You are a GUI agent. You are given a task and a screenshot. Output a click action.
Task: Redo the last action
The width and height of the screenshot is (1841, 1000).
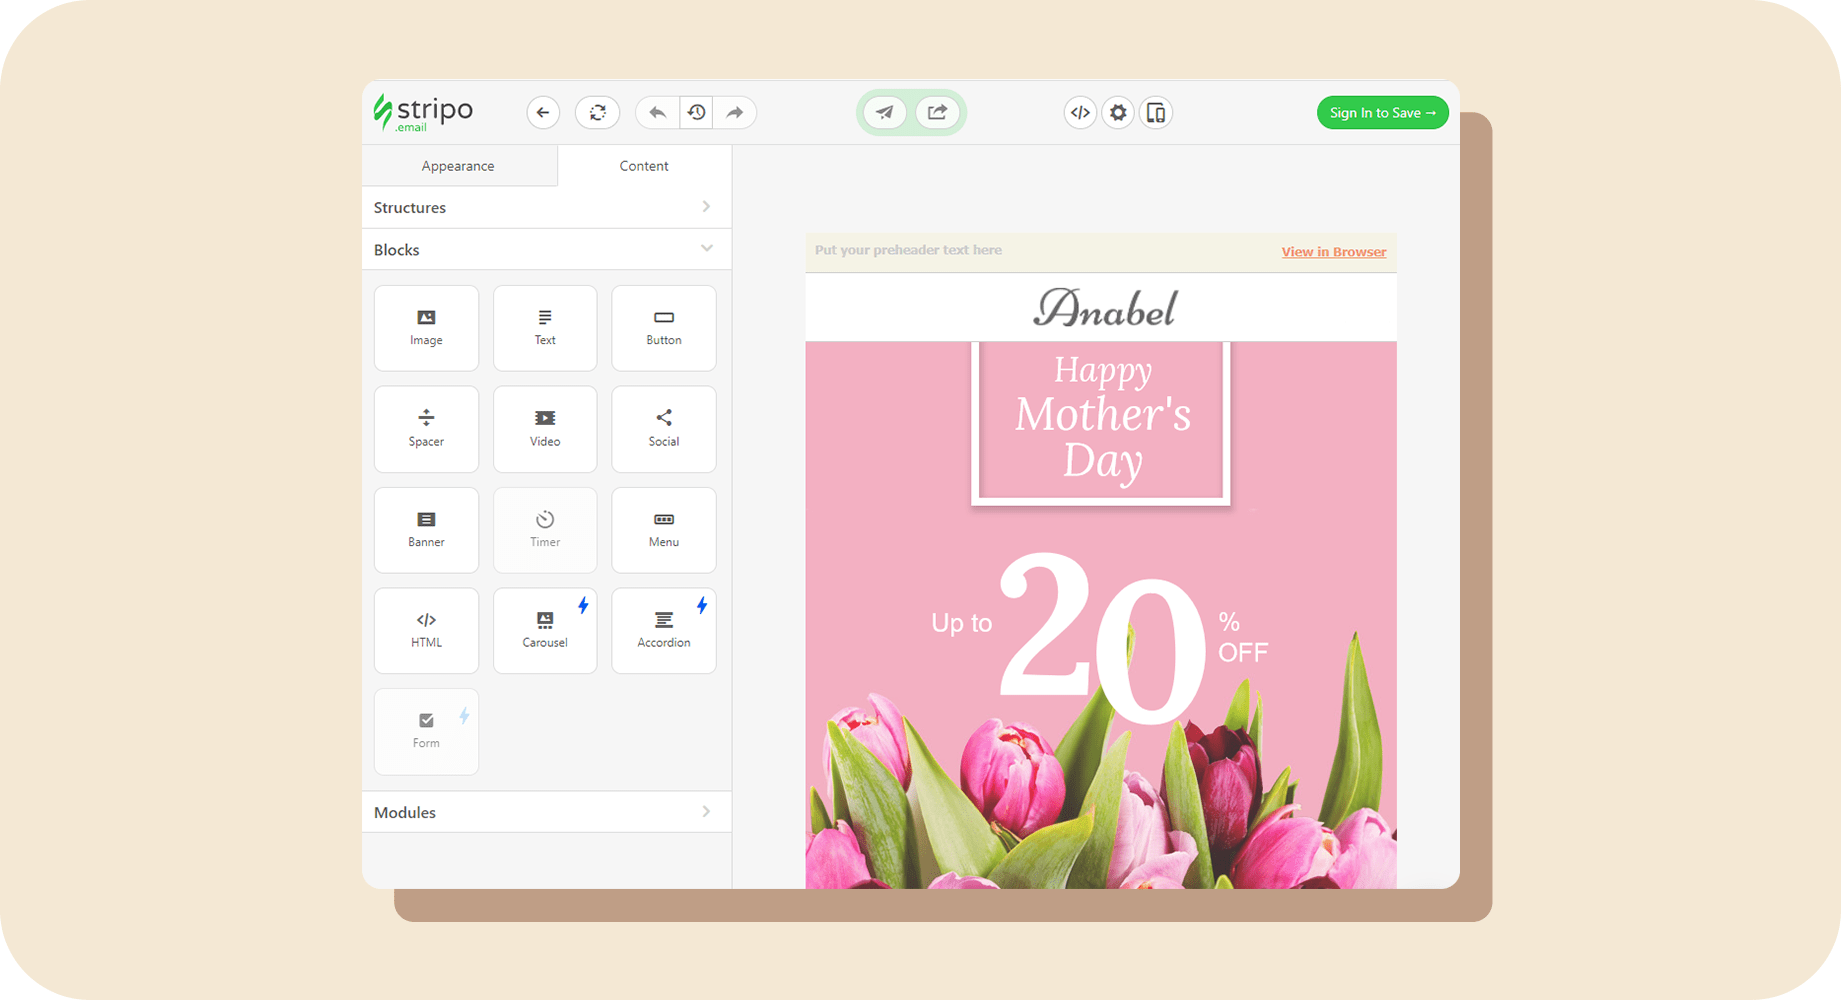735,113
